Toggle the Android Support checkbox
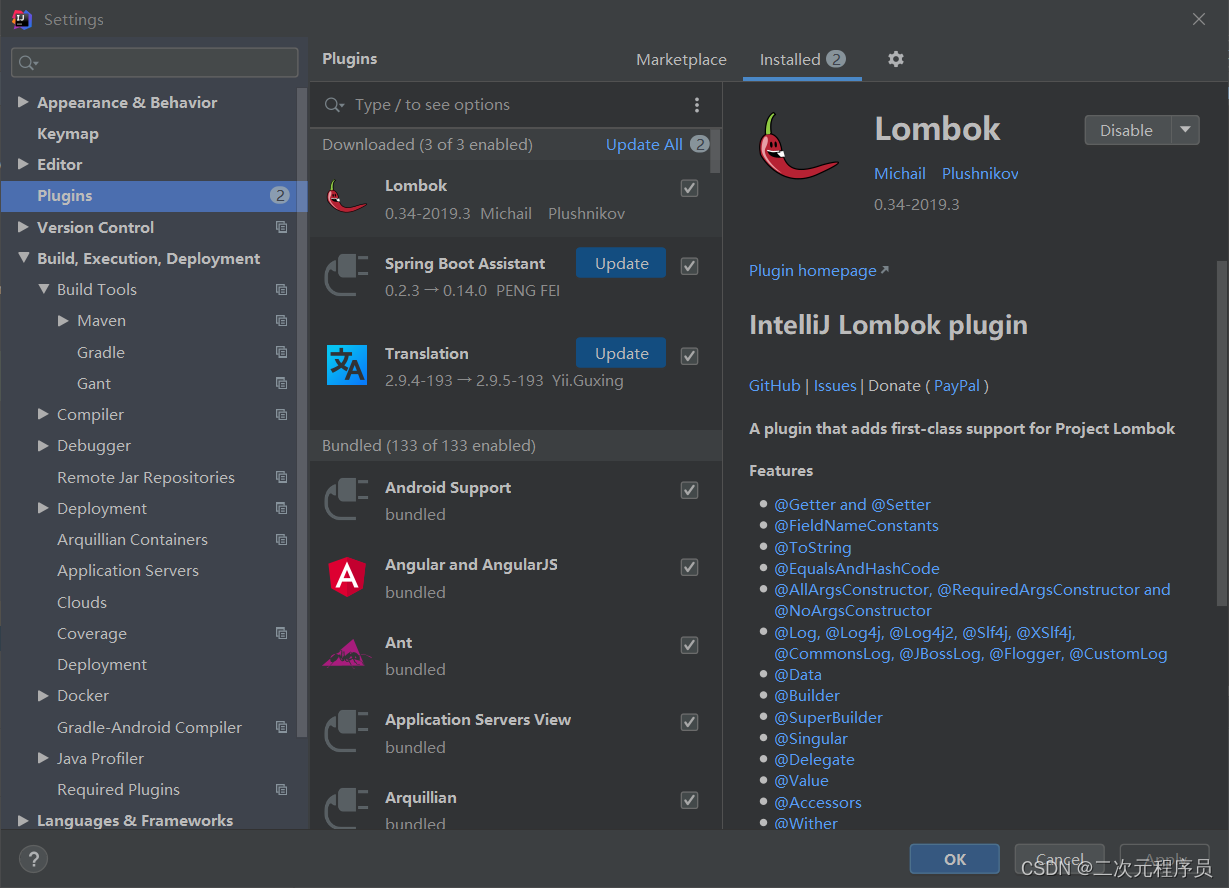 click(x=689, y=490)
